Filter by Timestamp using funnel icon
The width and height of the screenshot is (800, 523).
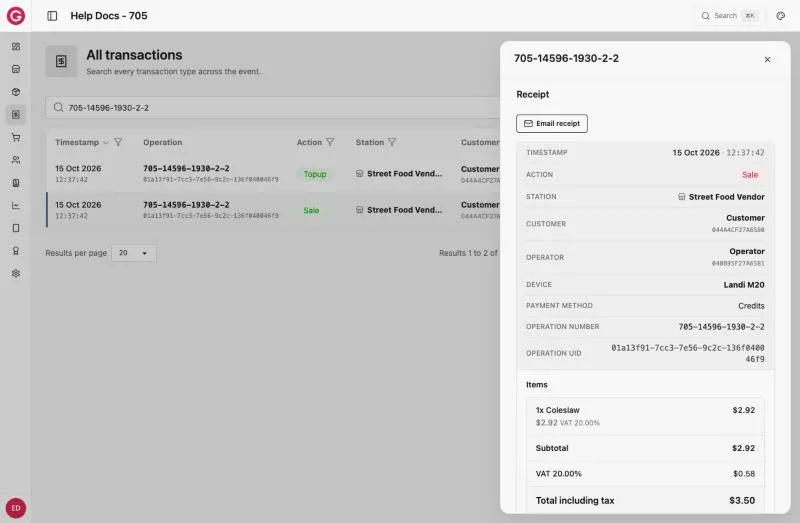pos(118,142)
